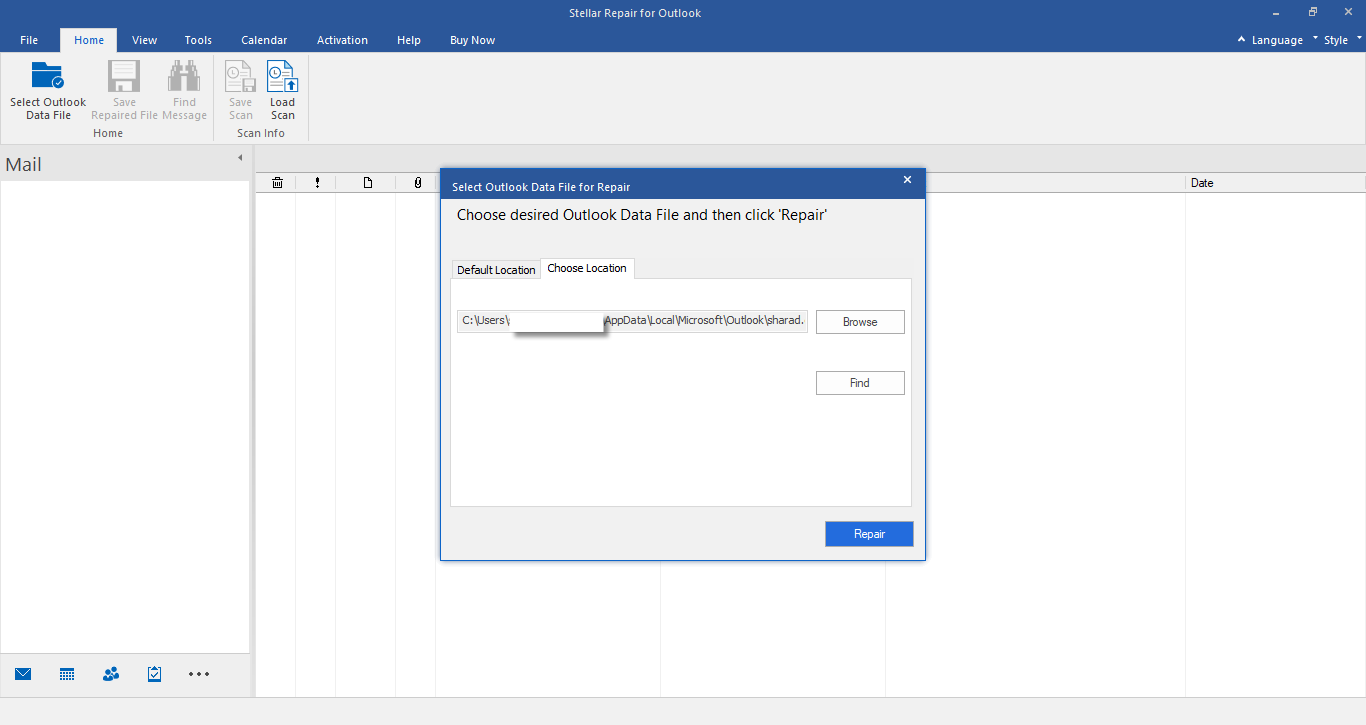
Task: Open the File menu
Action: pyautogui.click(x=29, y=40)
